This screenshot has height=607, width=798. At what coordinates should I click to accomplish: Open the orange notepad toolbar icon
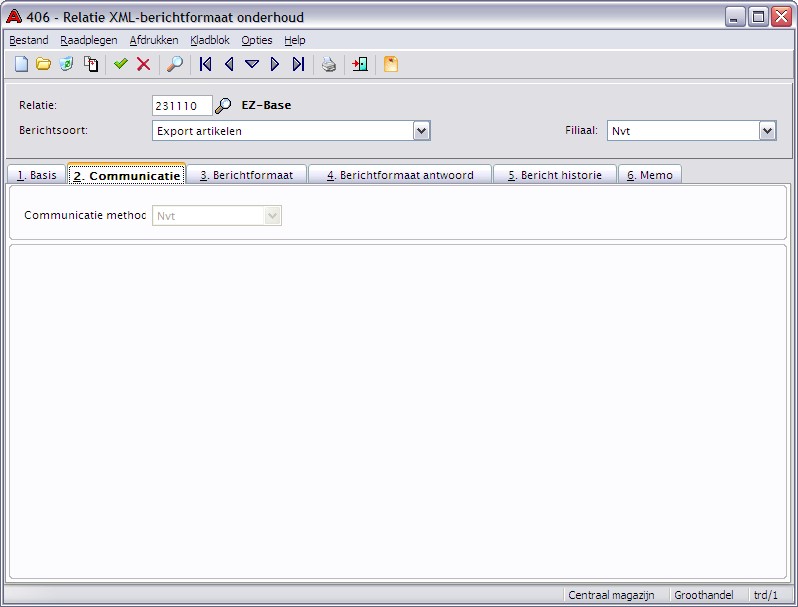click(x=390, y=64)
